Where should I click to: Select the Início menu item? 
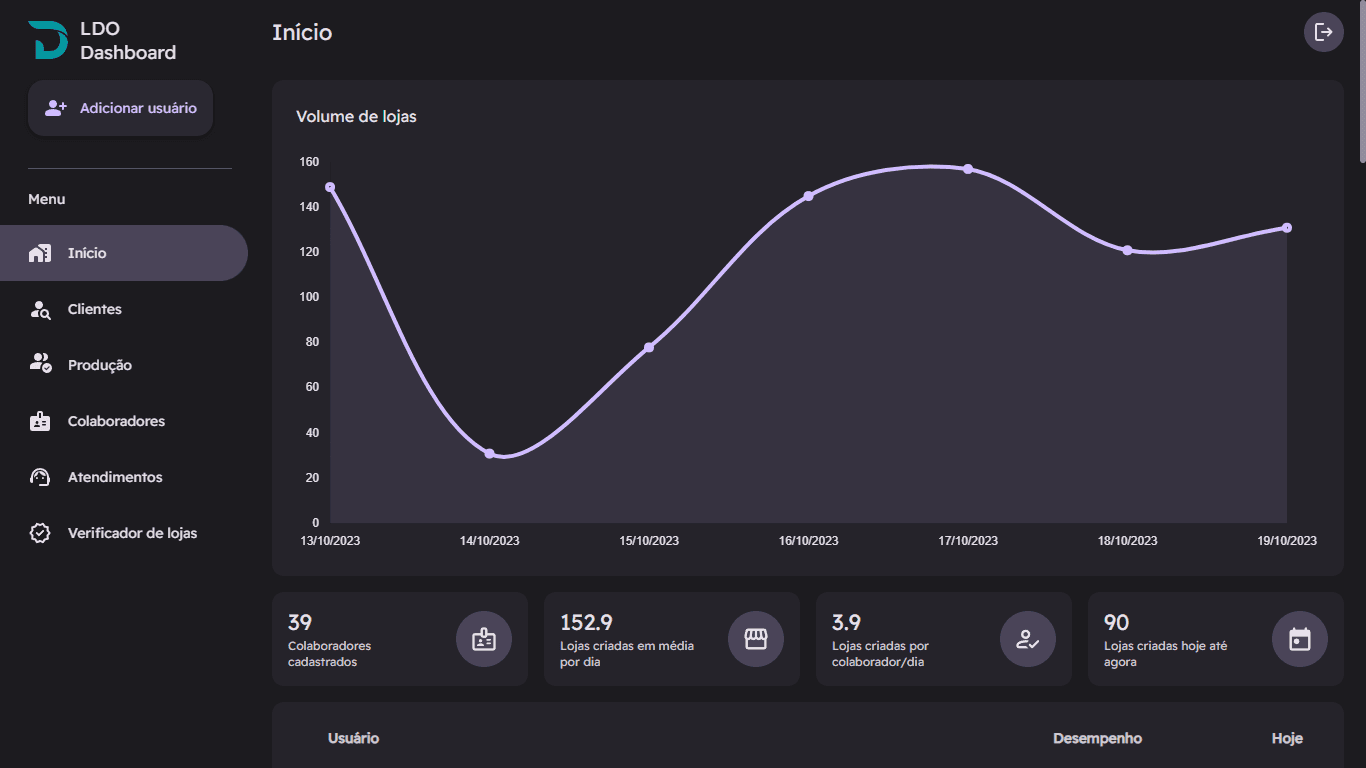(87, 253)
